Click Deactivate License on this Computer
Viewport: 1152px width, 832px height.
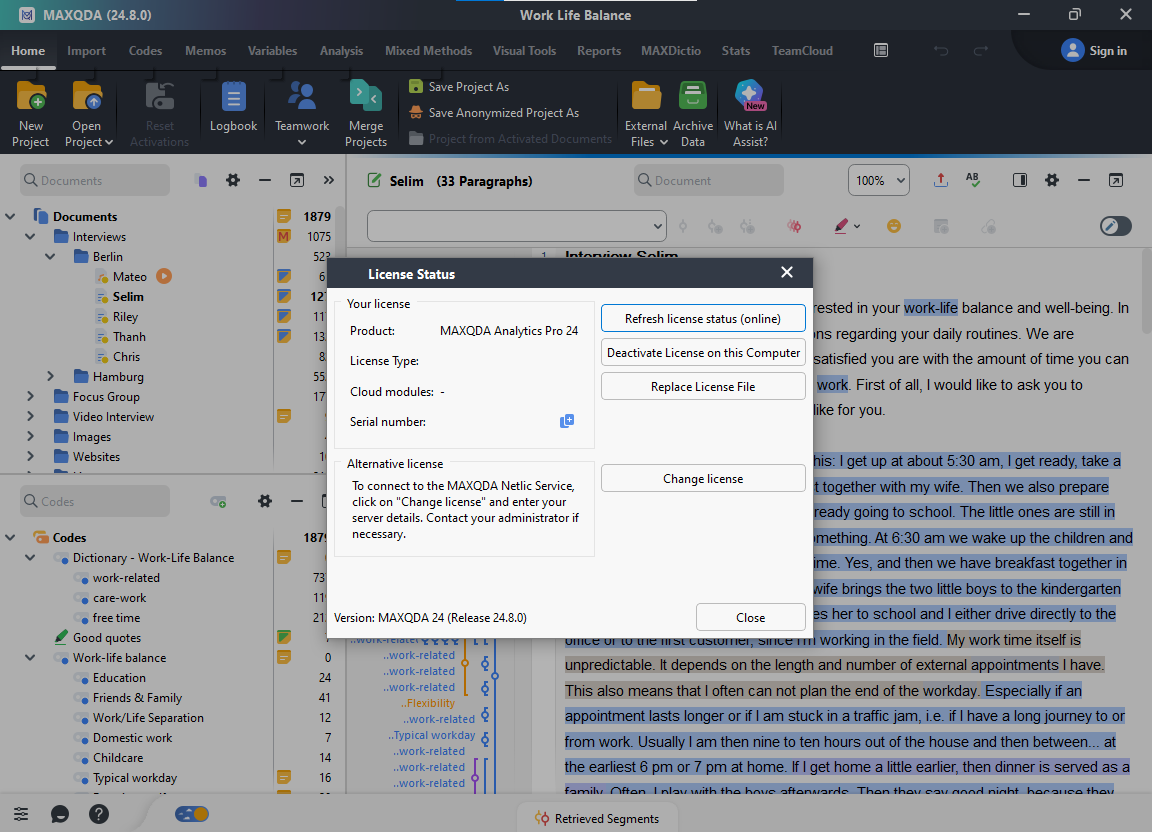coord(702,352)
